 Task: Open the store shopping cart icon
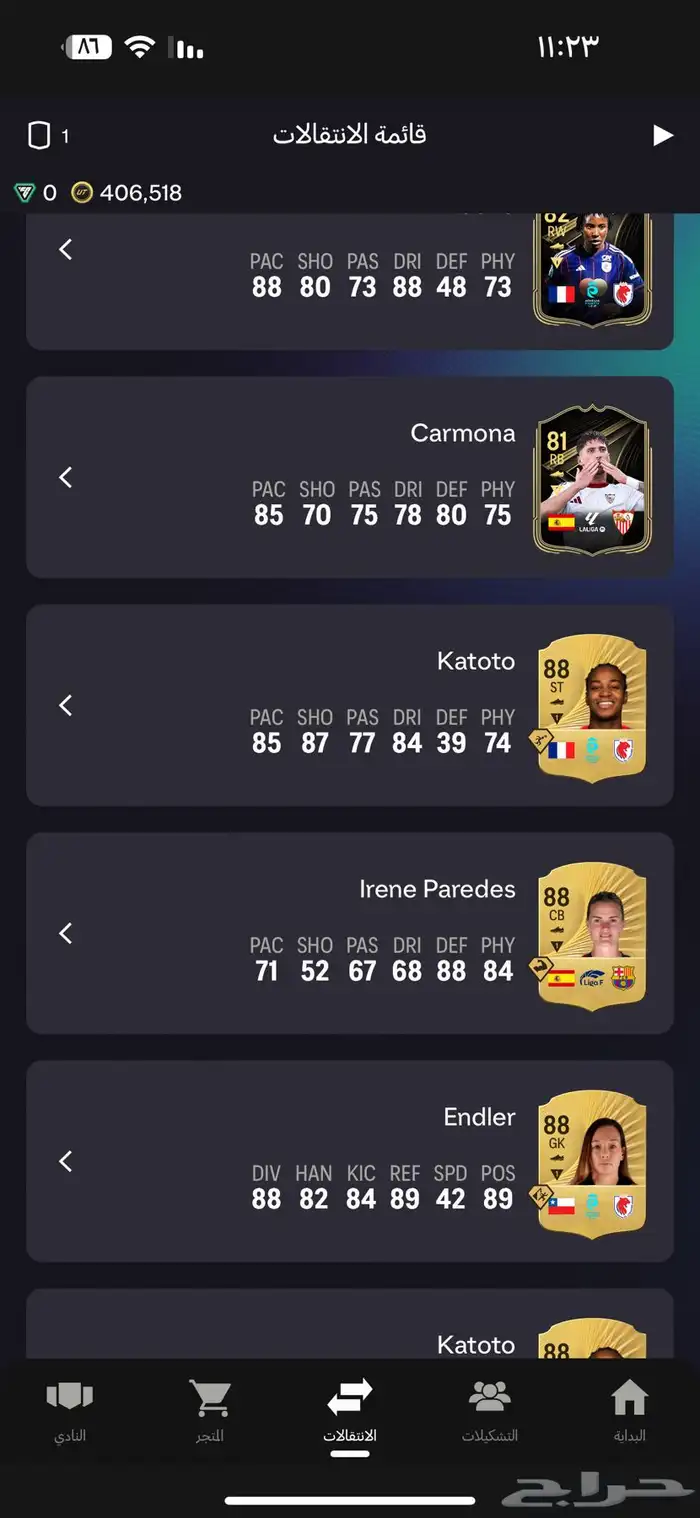[210, 1398]
